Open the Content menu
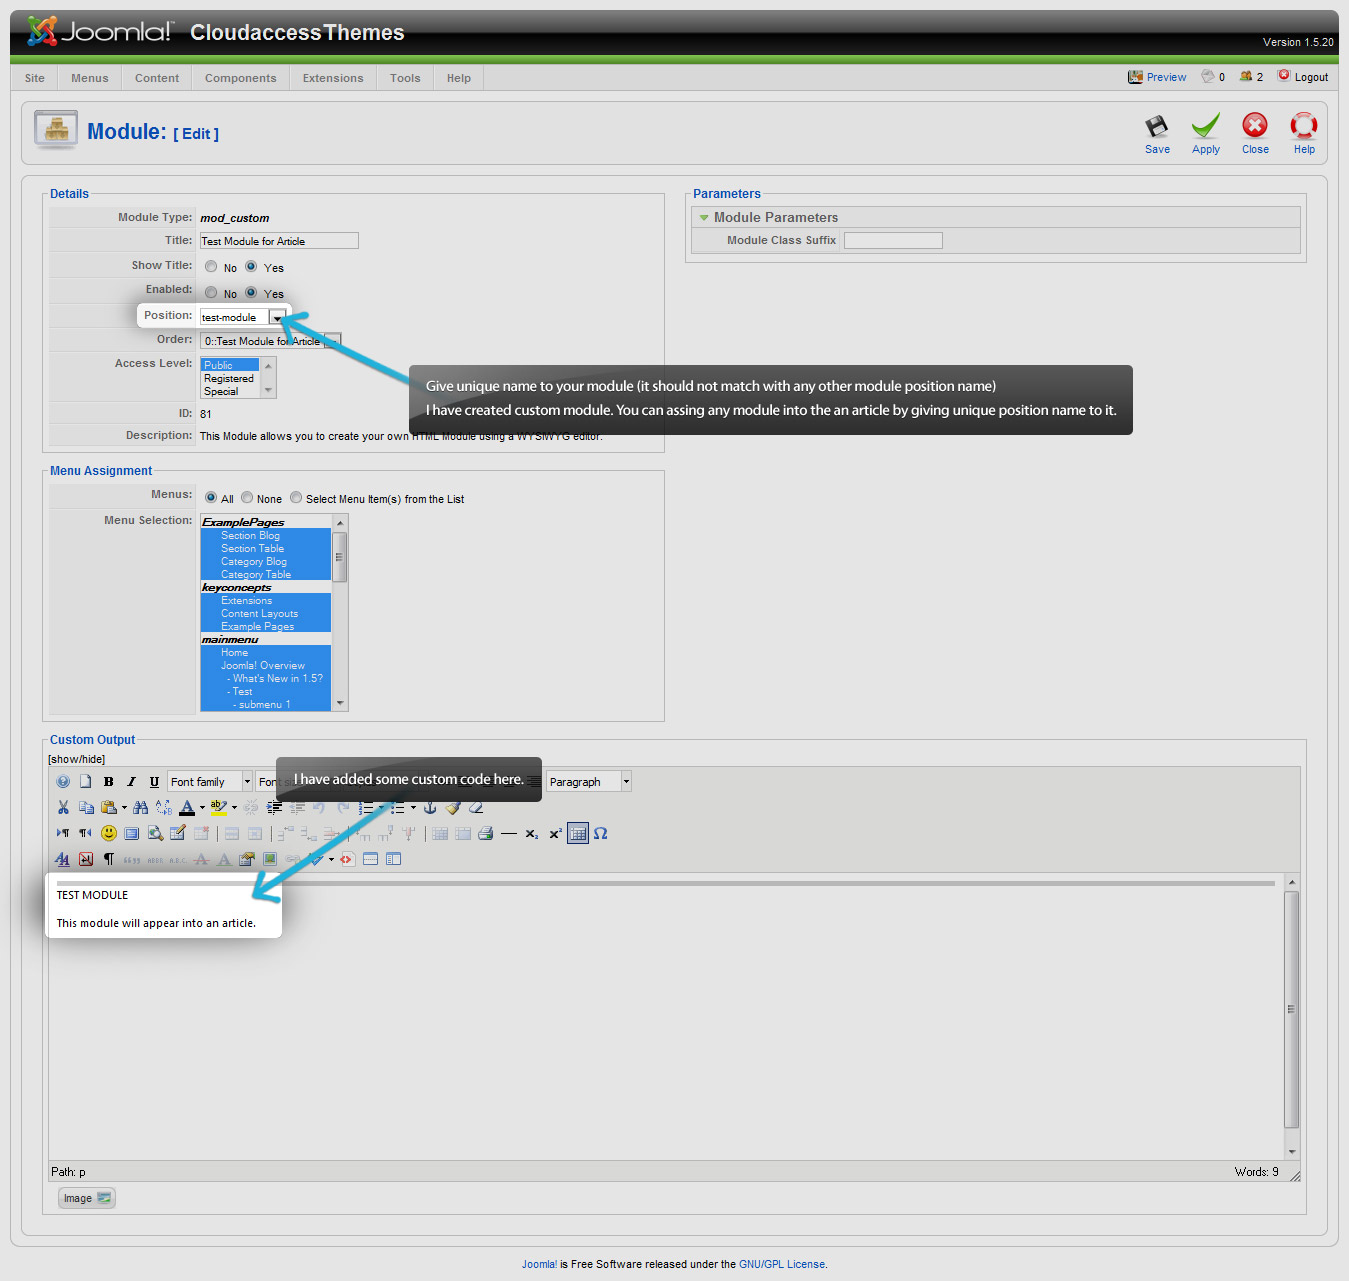 [157, 78]
